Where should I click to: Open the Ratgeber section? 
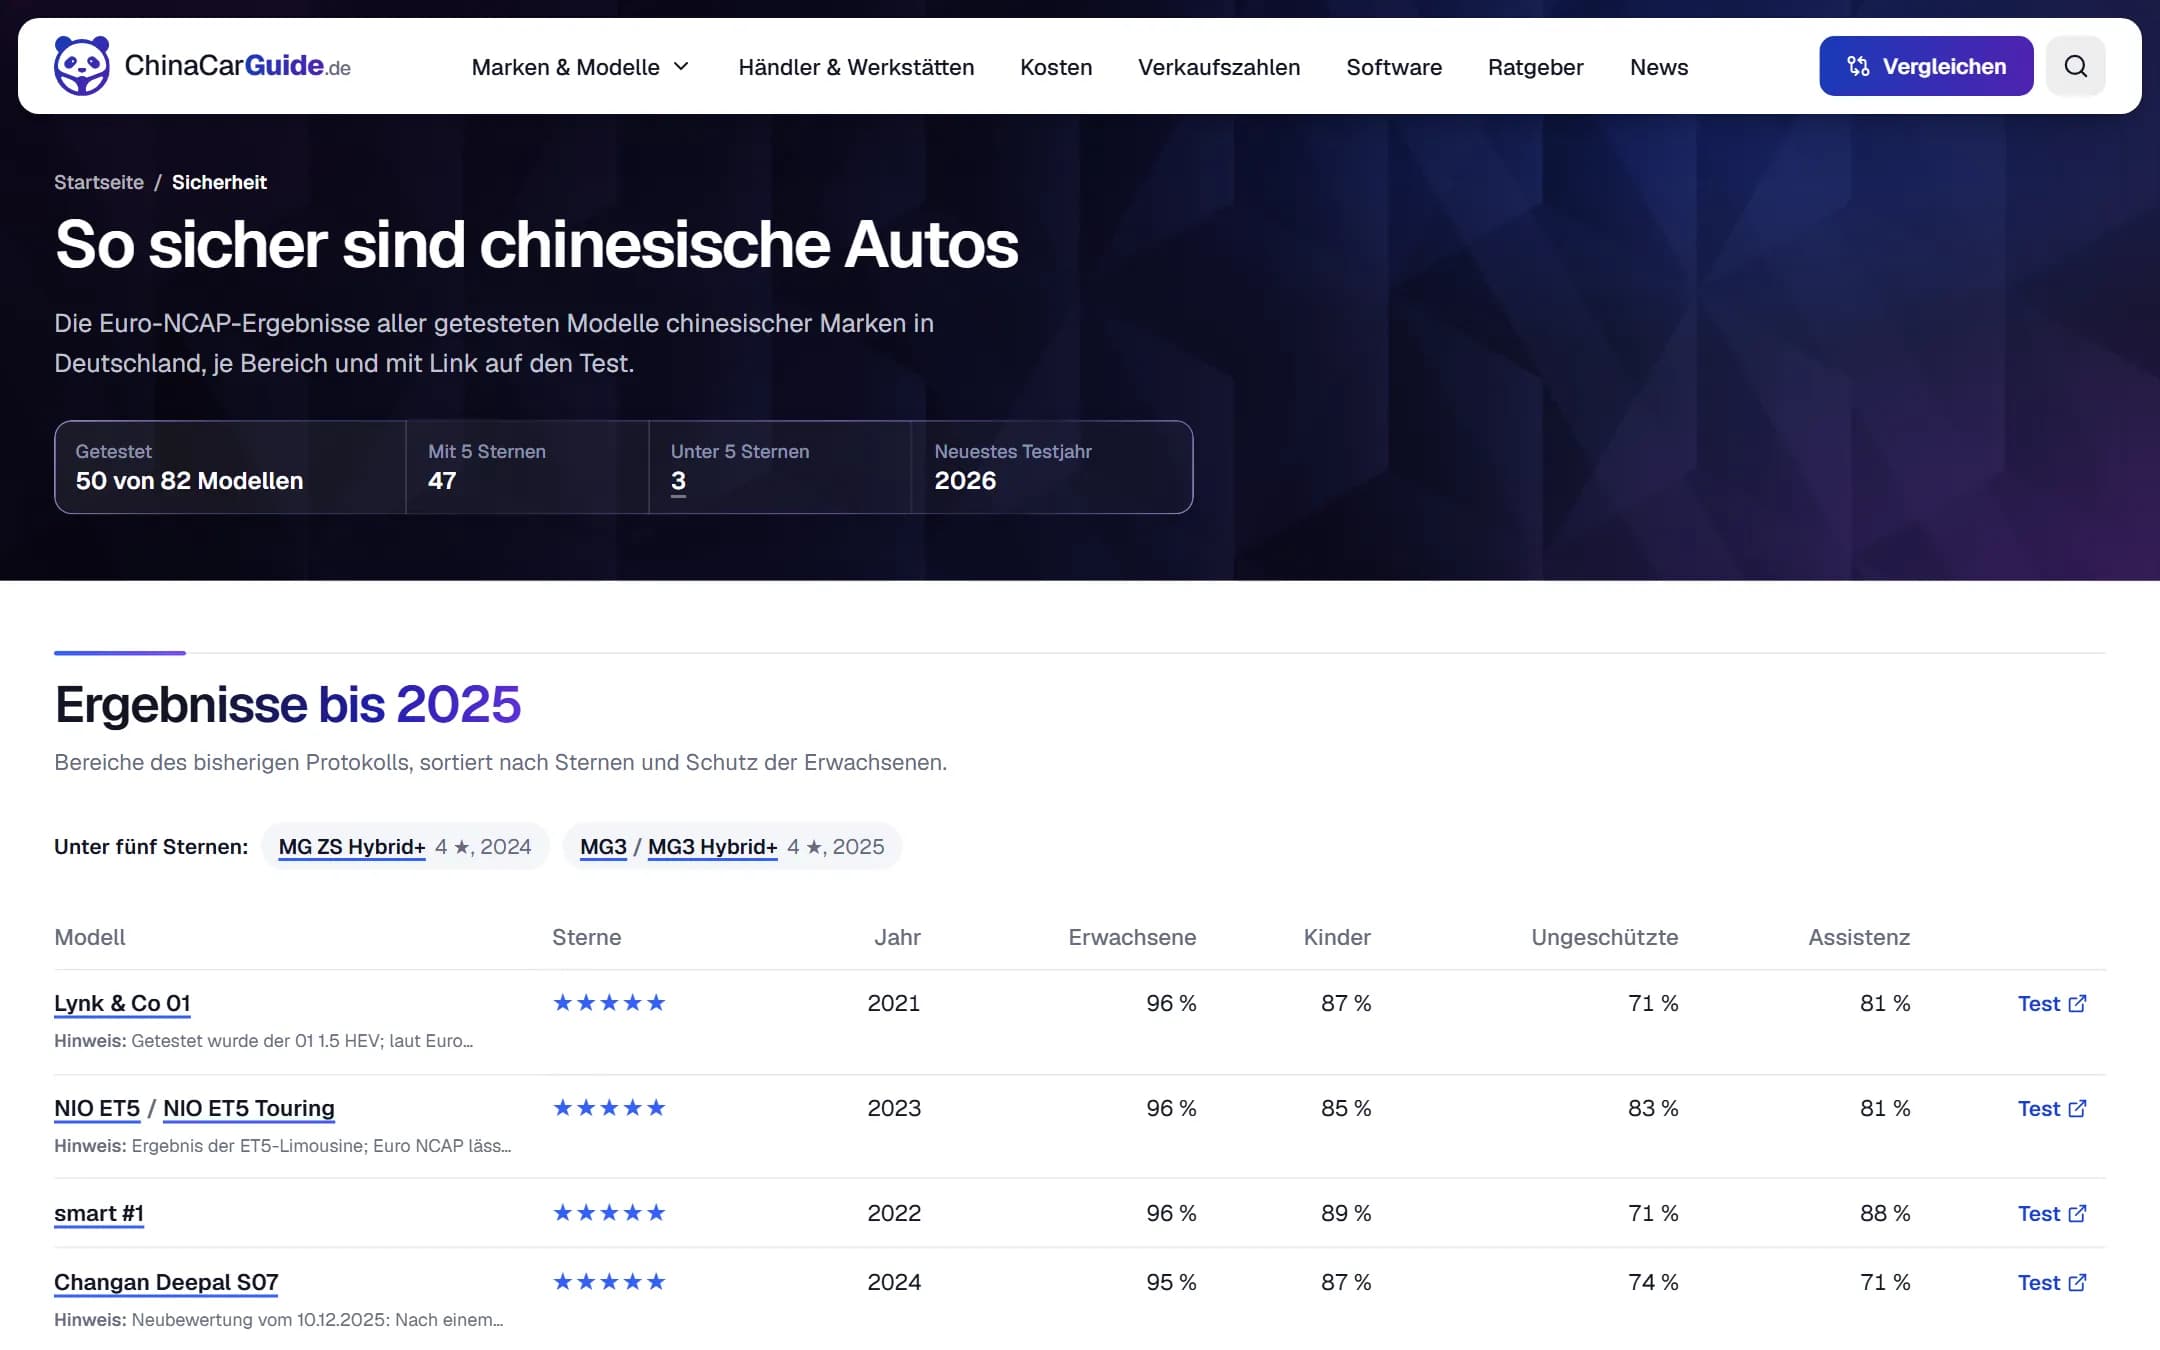tap(1535, 67)
